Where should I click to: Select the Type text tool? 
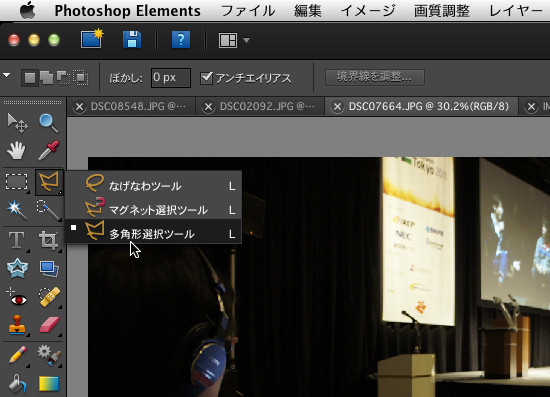[16, 241]
